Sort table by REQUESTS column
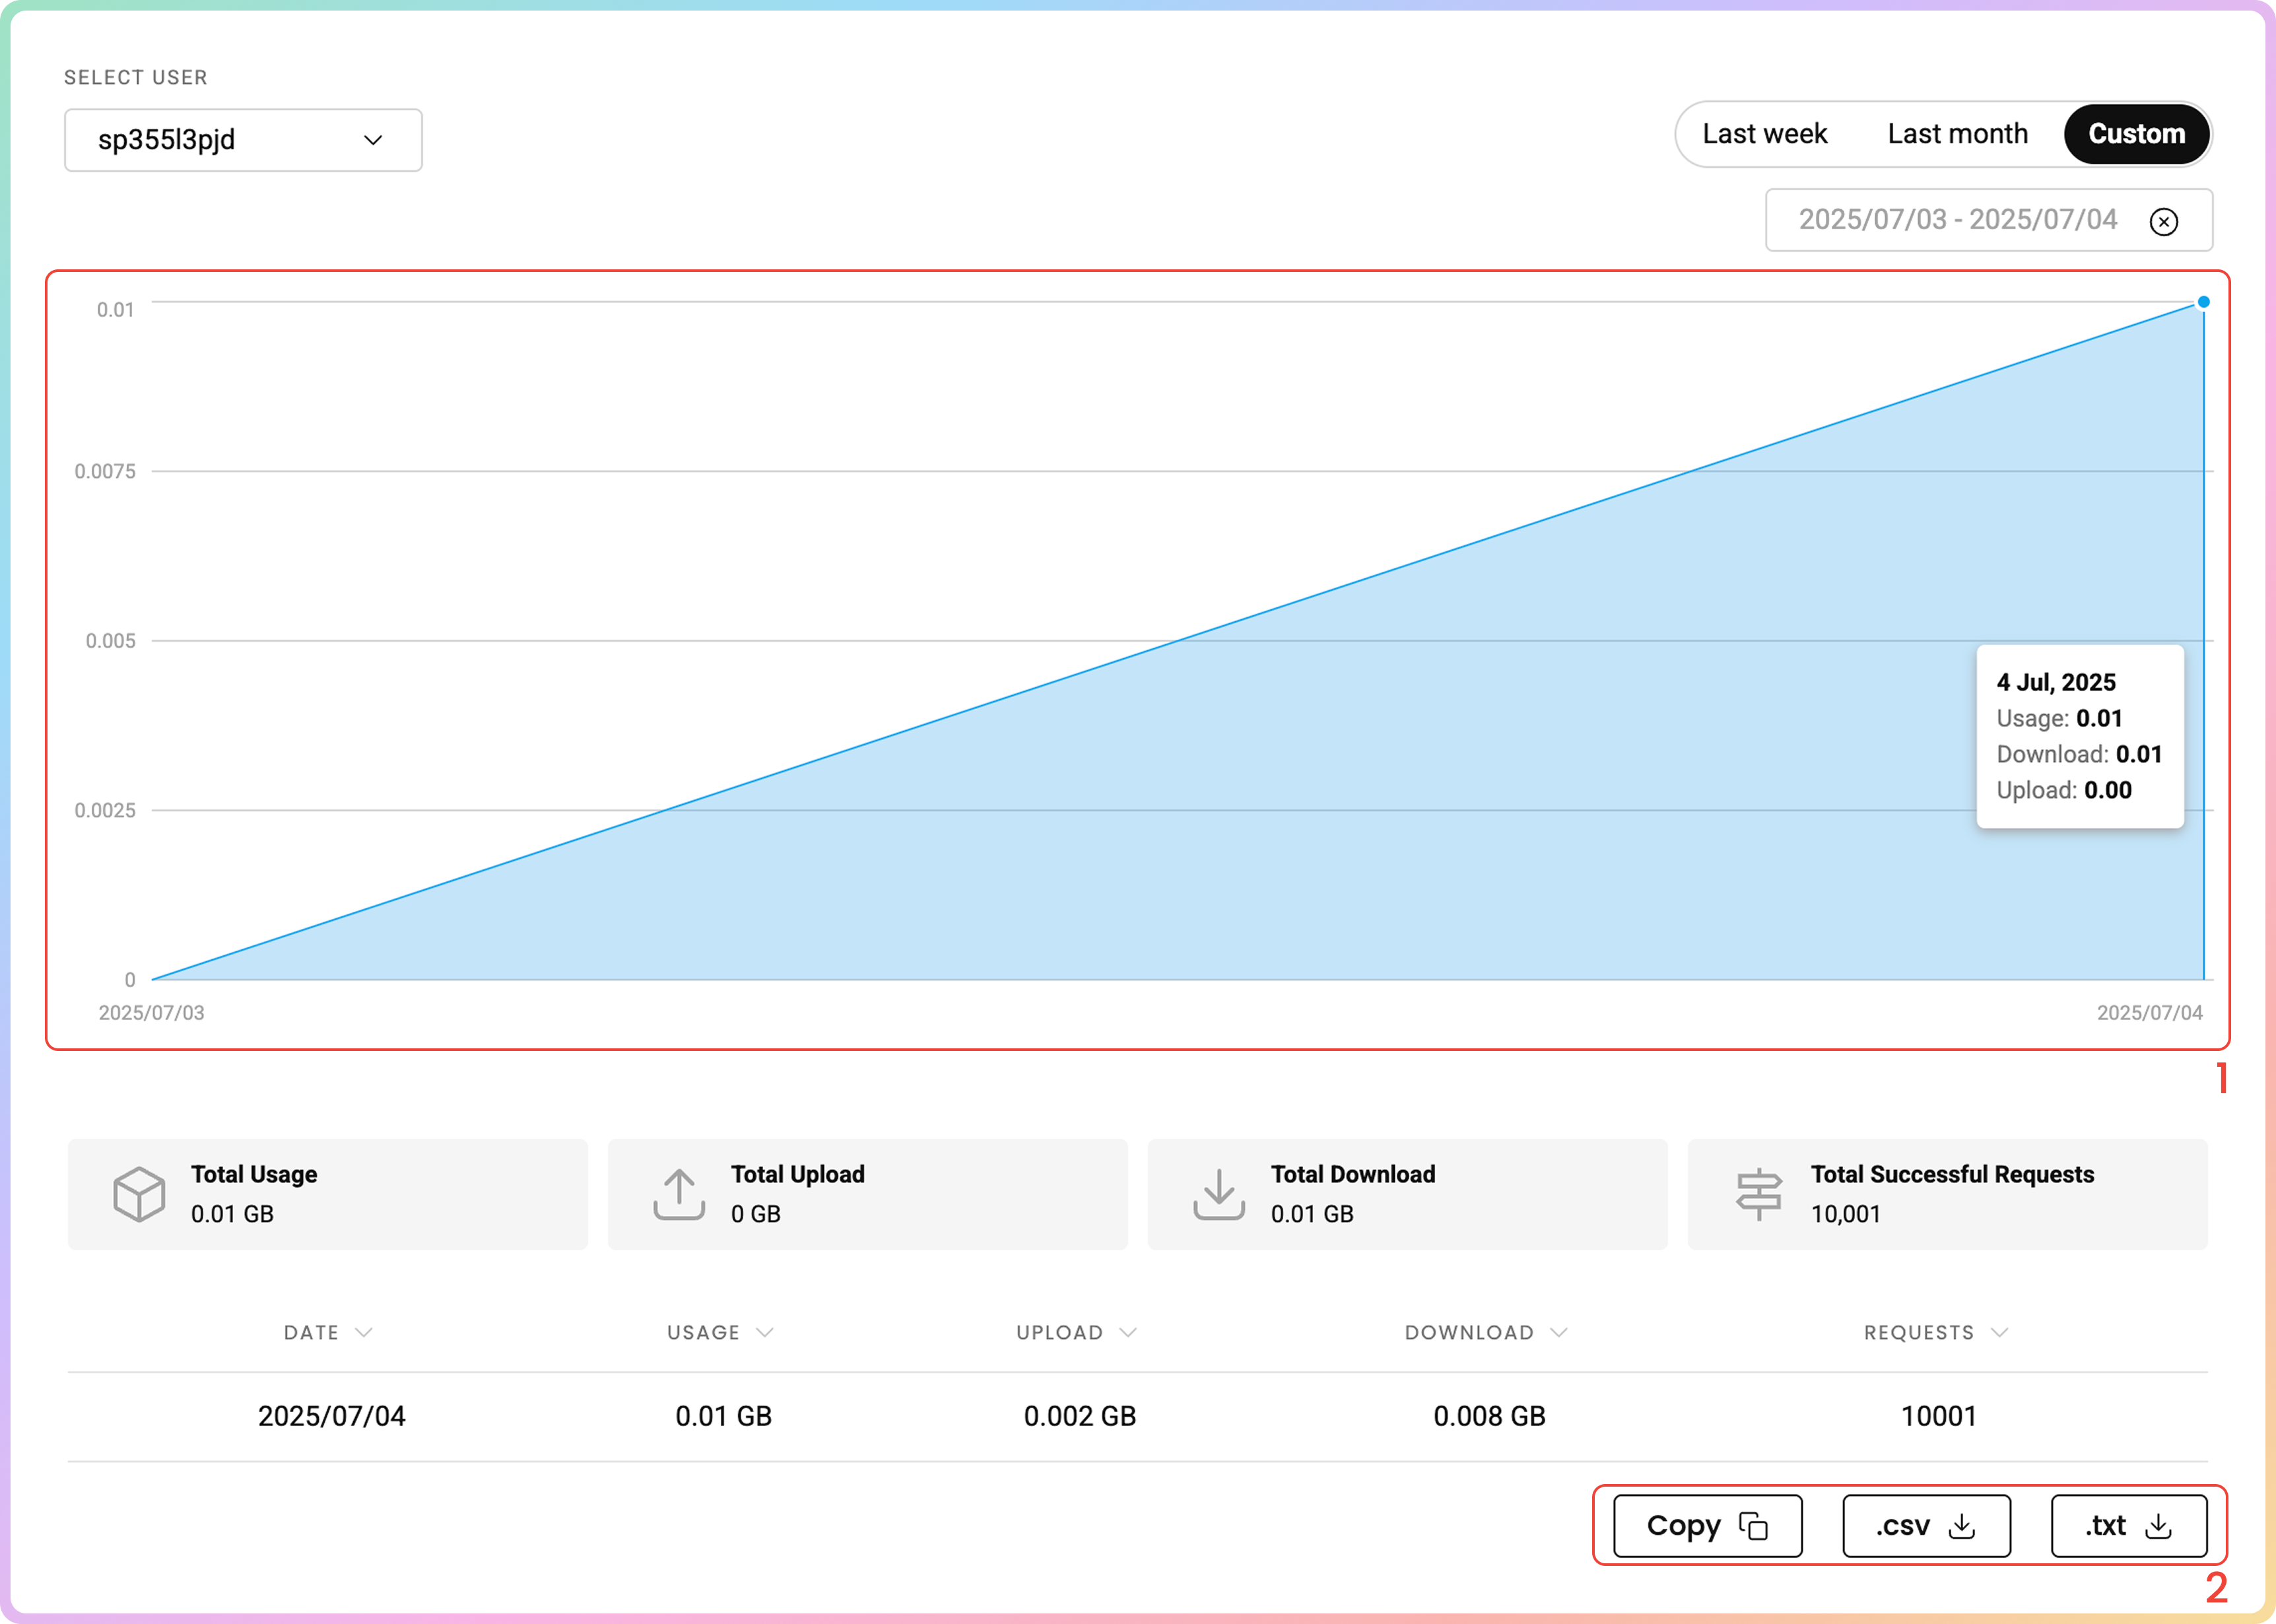The height and width of the screenshot is (1624, 2276). (x=1936, y=1333)
